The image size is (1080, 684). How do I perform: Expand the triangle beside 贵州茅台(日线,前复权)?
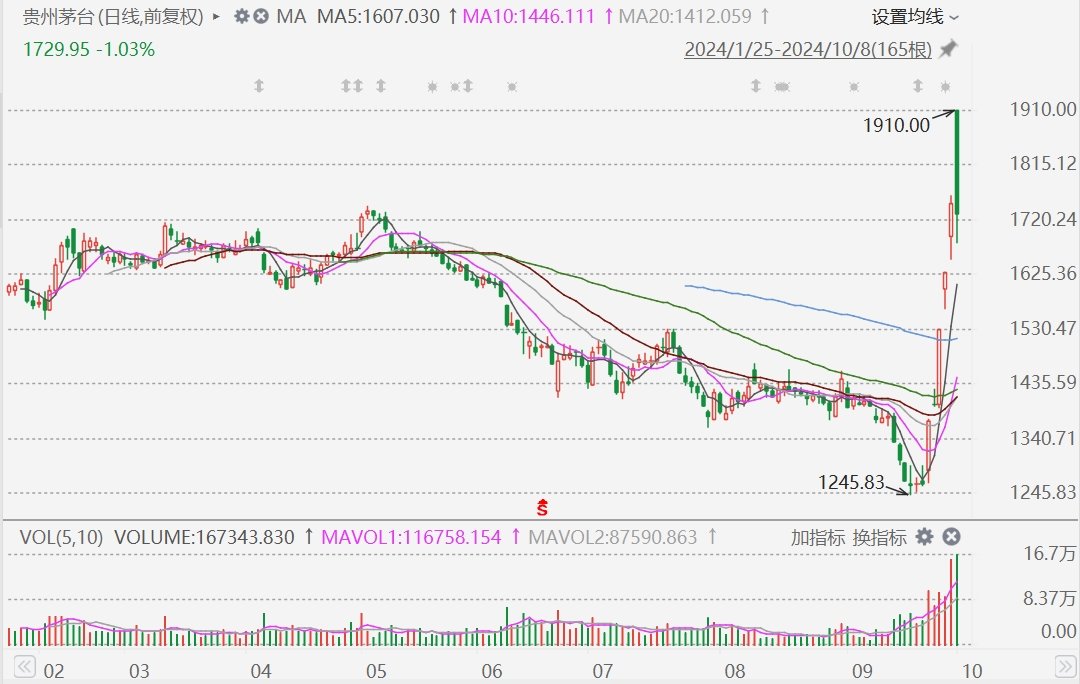(216, 16)
